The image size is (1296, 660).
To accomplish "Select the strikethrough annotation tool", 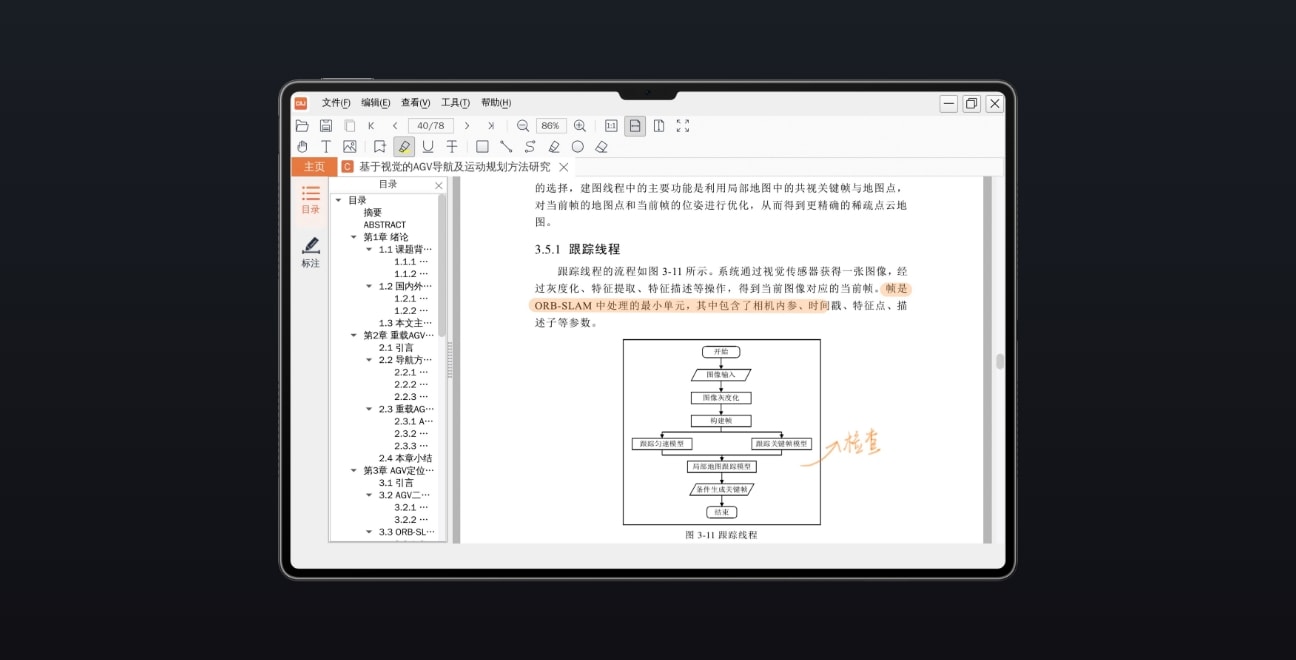I will pos(452,146).
